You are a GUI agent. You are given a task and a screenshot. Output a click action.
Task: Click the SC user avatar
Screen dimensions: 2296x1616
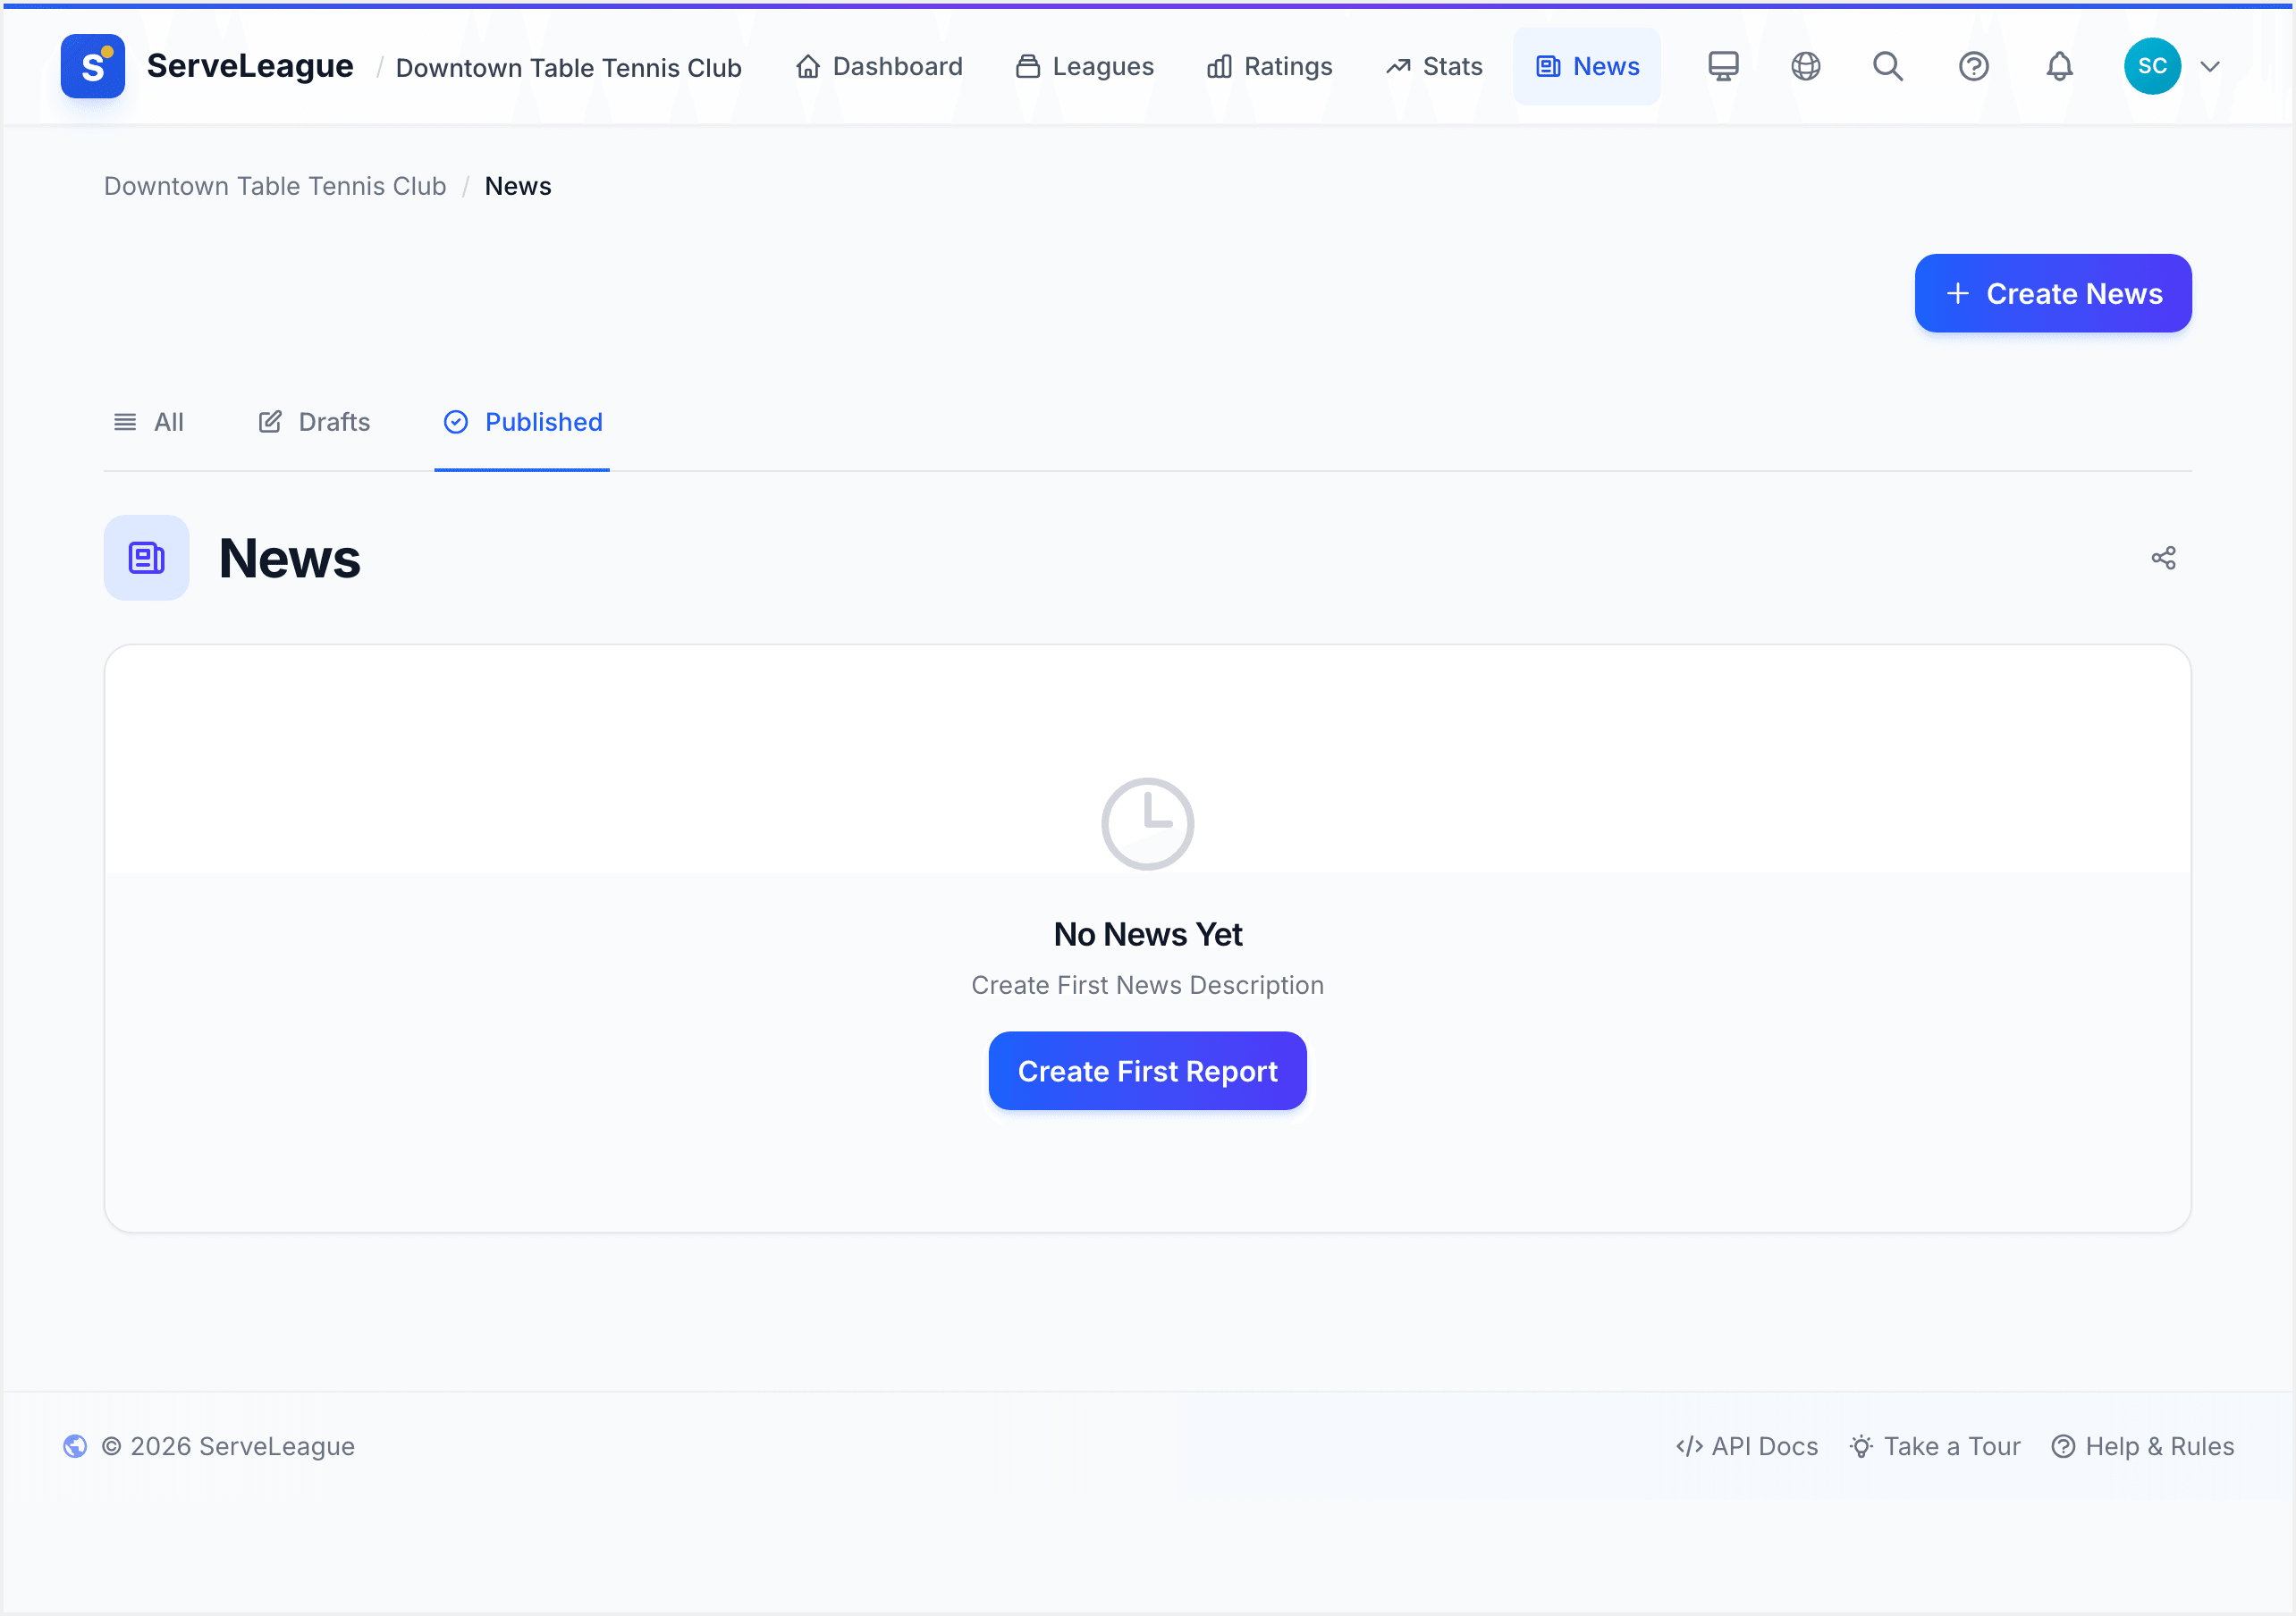coord(2152,66)
